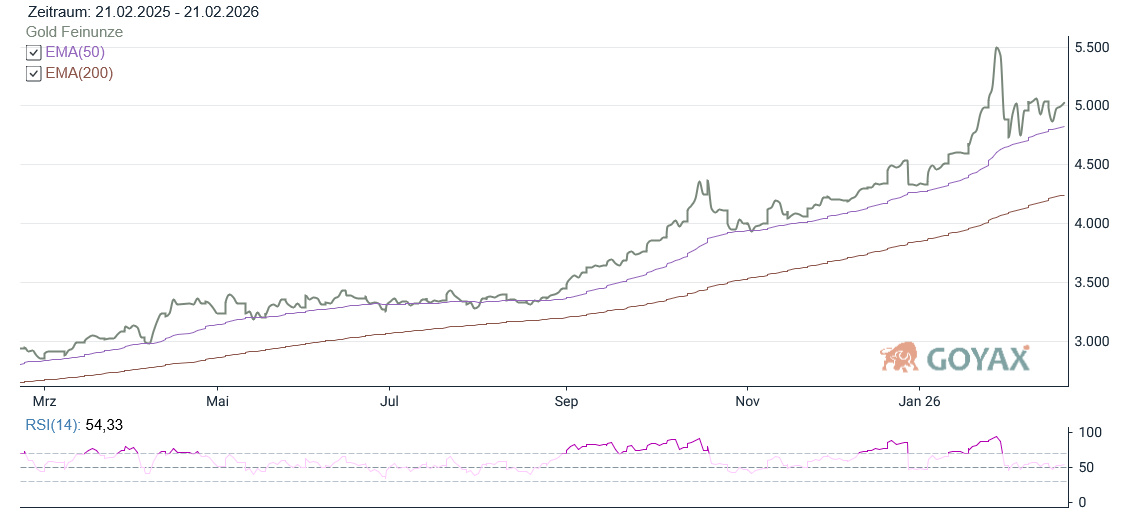Click the Sep label on time axis
The image size is (1140, 513).
click(x=566, y=401)
